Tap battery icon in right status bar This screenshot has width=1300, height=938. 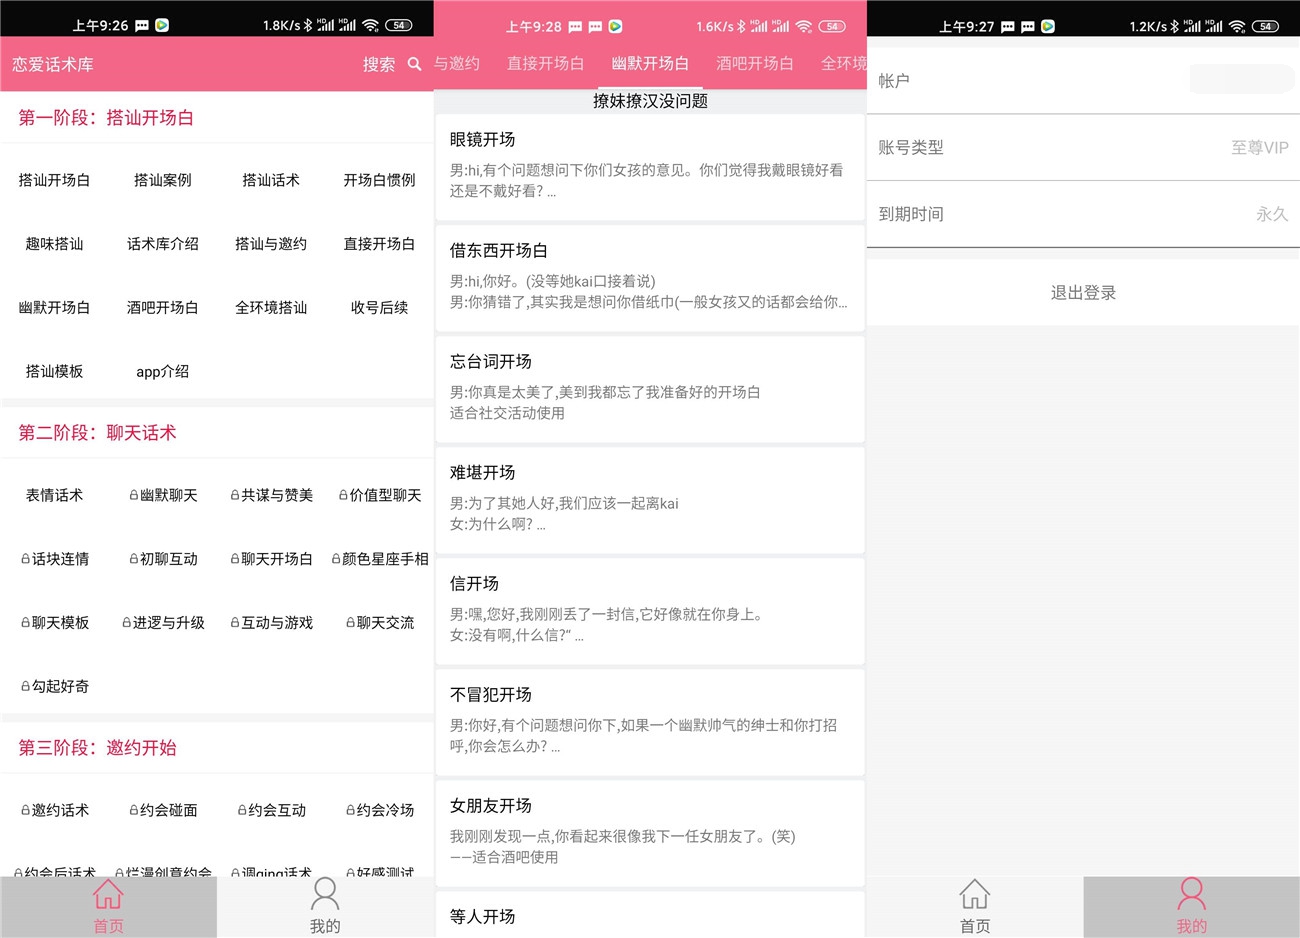click(1265, 26)
